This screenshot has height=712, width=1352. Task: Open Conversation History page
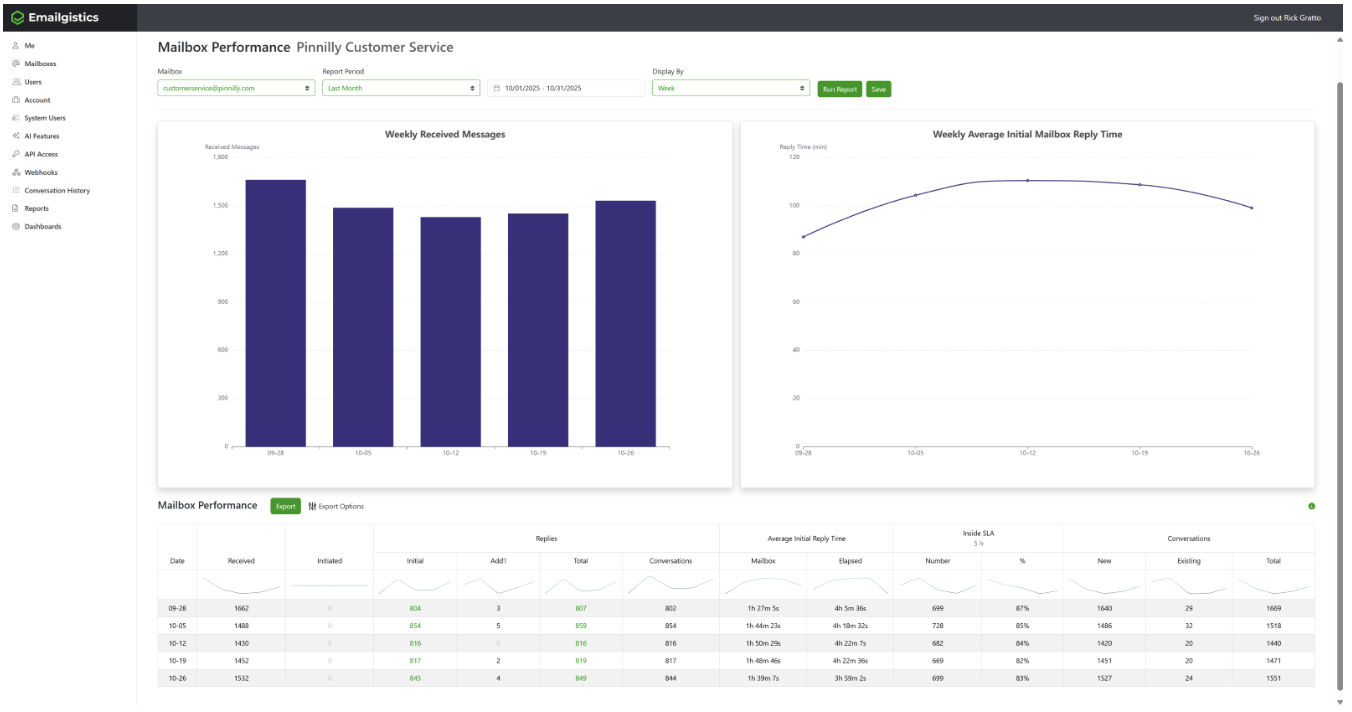(x=57, y=190)
